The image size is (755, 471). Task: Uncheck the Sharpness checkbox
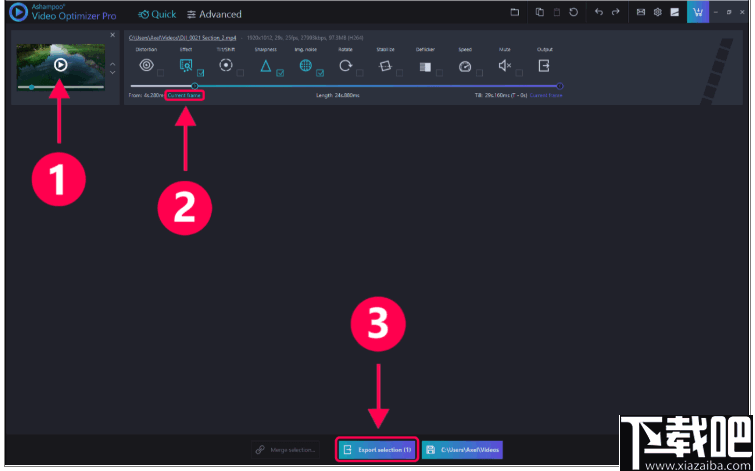pos(280,73)
